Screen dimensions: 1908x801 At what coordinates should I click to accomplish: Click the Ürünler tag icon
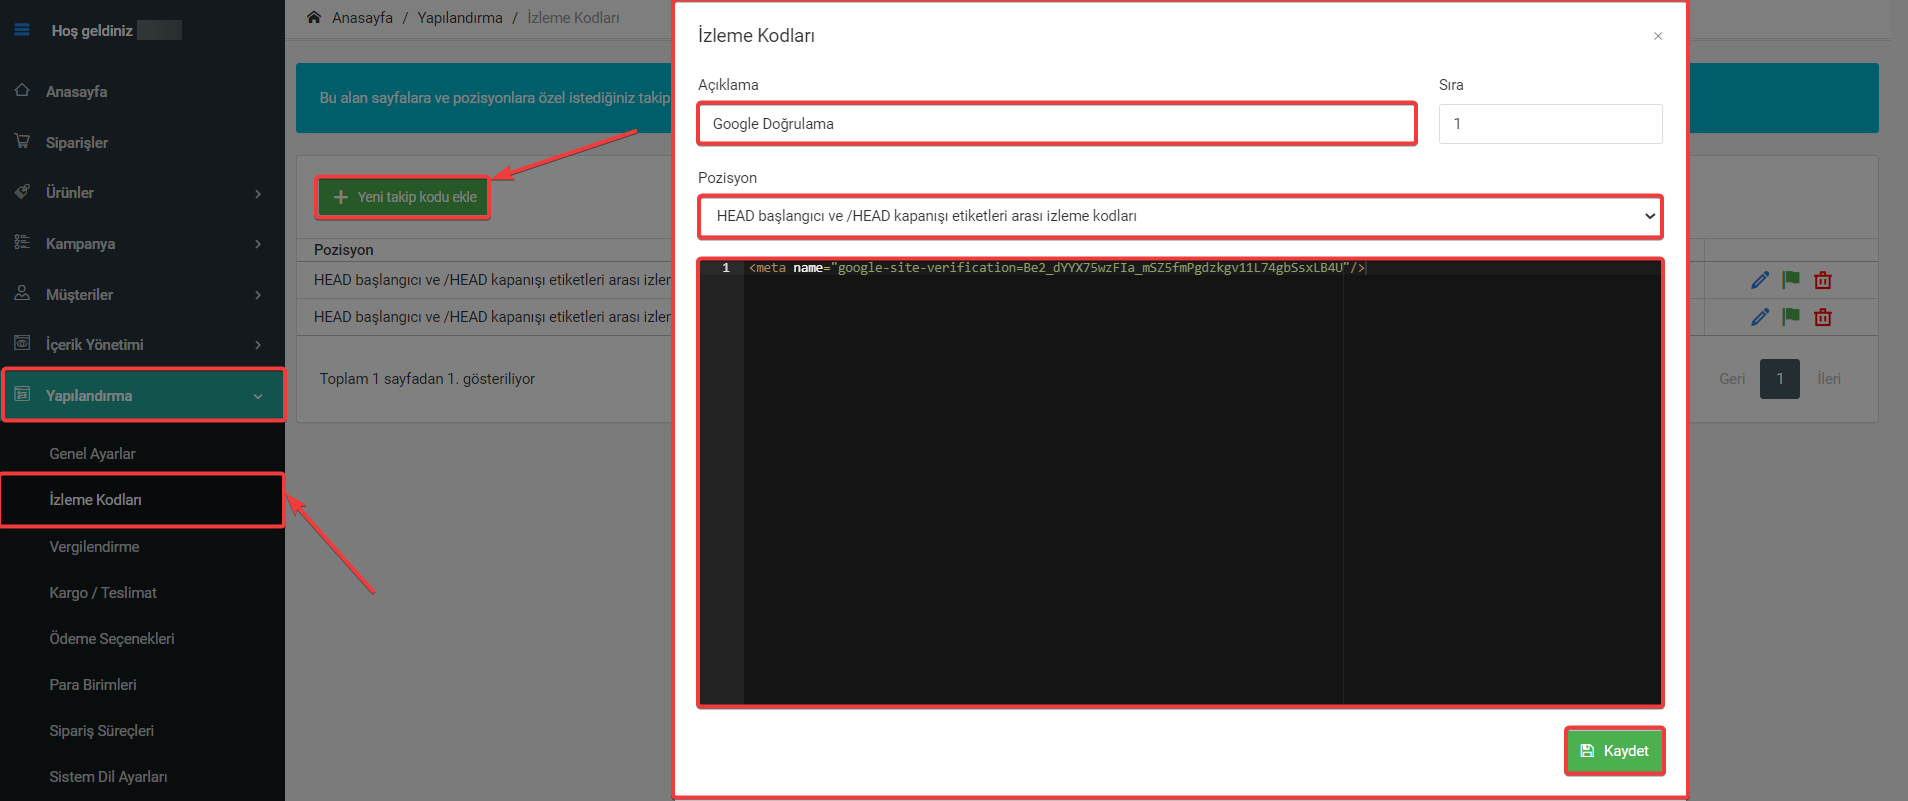coord(22,191)
